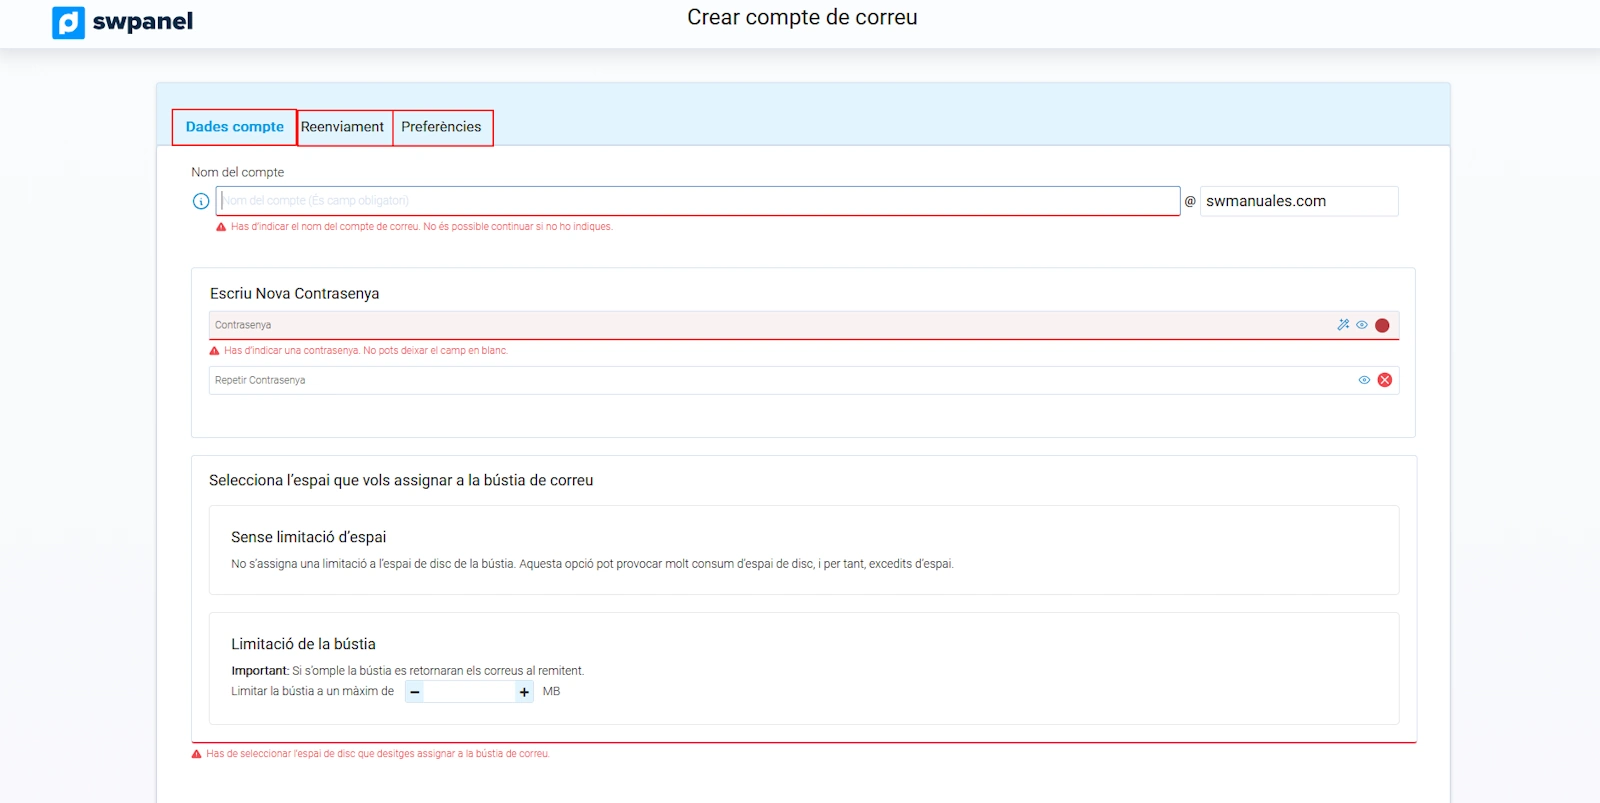Click into the Nom del compte field
This screenshot has height=803, width=1600.
click(698, 201)
